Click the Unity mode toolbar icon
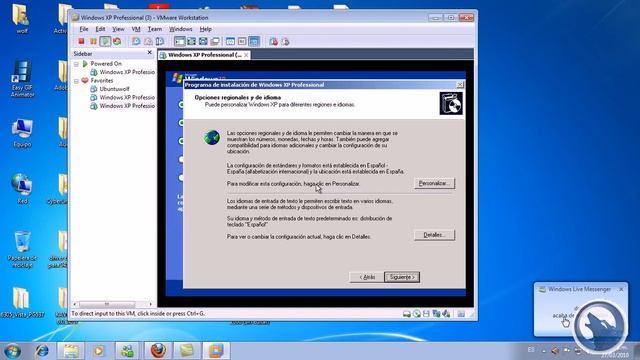The image size is (640, 360). pyautogui.click(x=215, y=41)
